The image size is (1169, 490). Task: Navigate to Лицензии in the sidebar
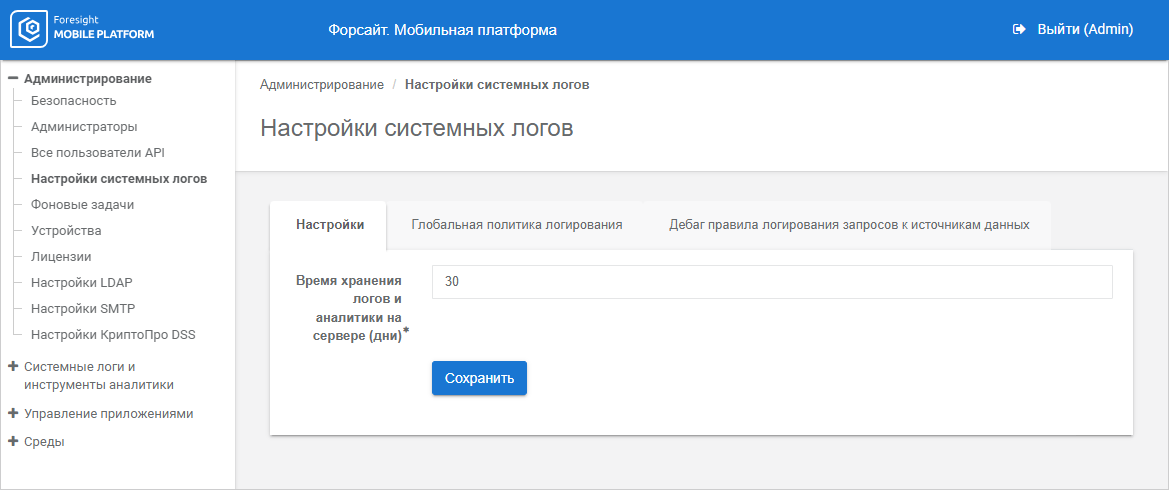pyautogui.click(x=61, y=256)
